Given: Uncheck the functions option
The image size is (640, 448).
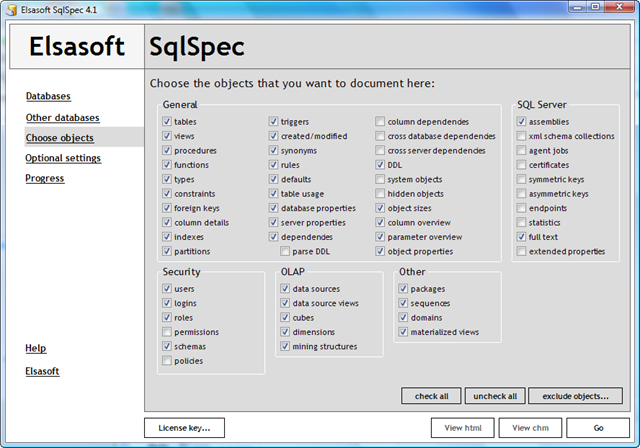Looking at the screenshot, I should pyautogui.click(x=167, y=164).
